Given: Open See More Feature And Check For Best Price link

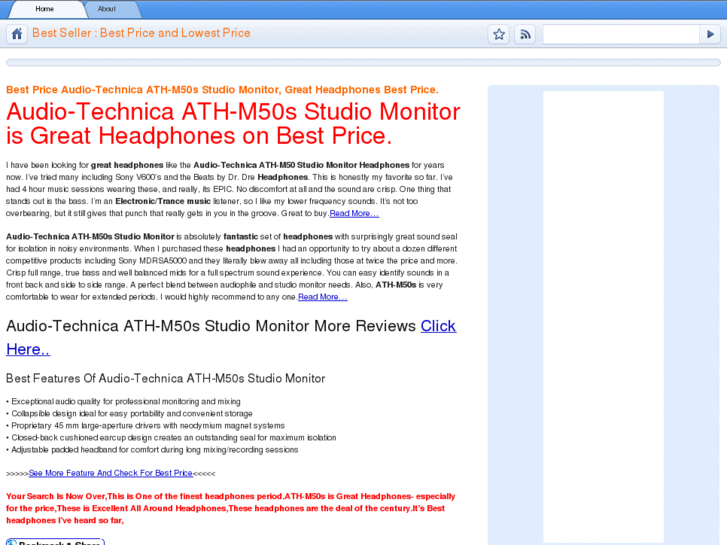Looking at the screenshot, I should pos(110,473).
